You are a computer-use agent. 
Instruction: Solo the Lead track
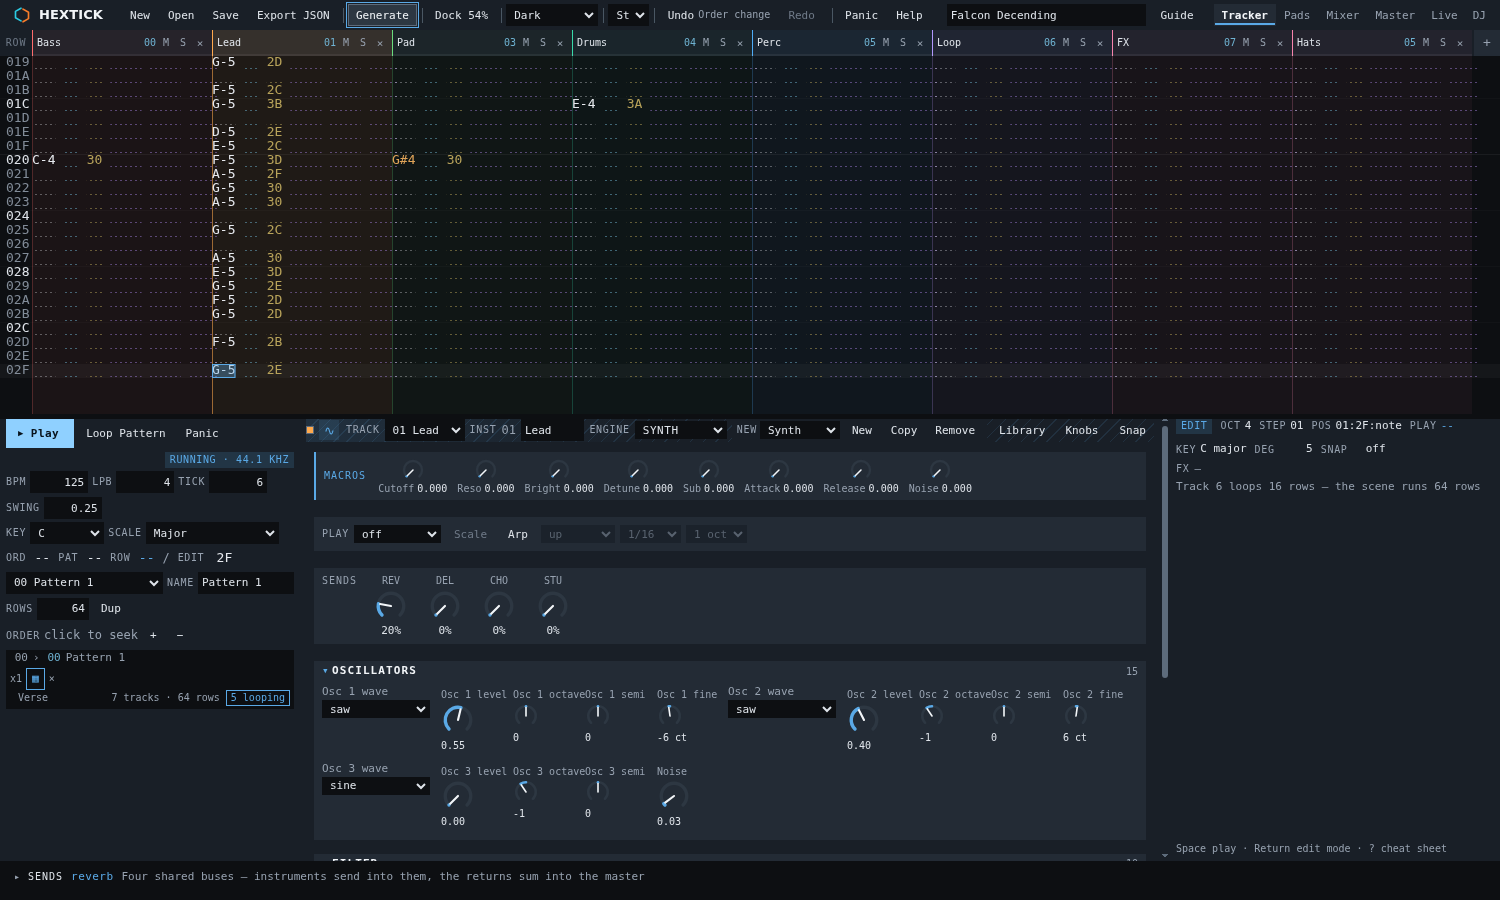point(363,43)
